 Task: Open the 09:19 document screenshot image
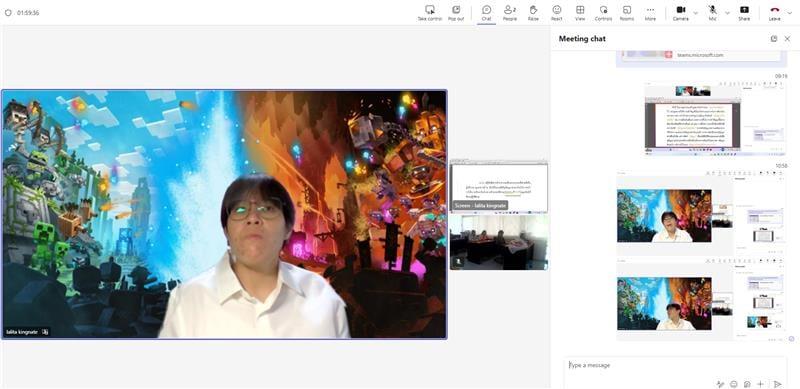(715, 118)
